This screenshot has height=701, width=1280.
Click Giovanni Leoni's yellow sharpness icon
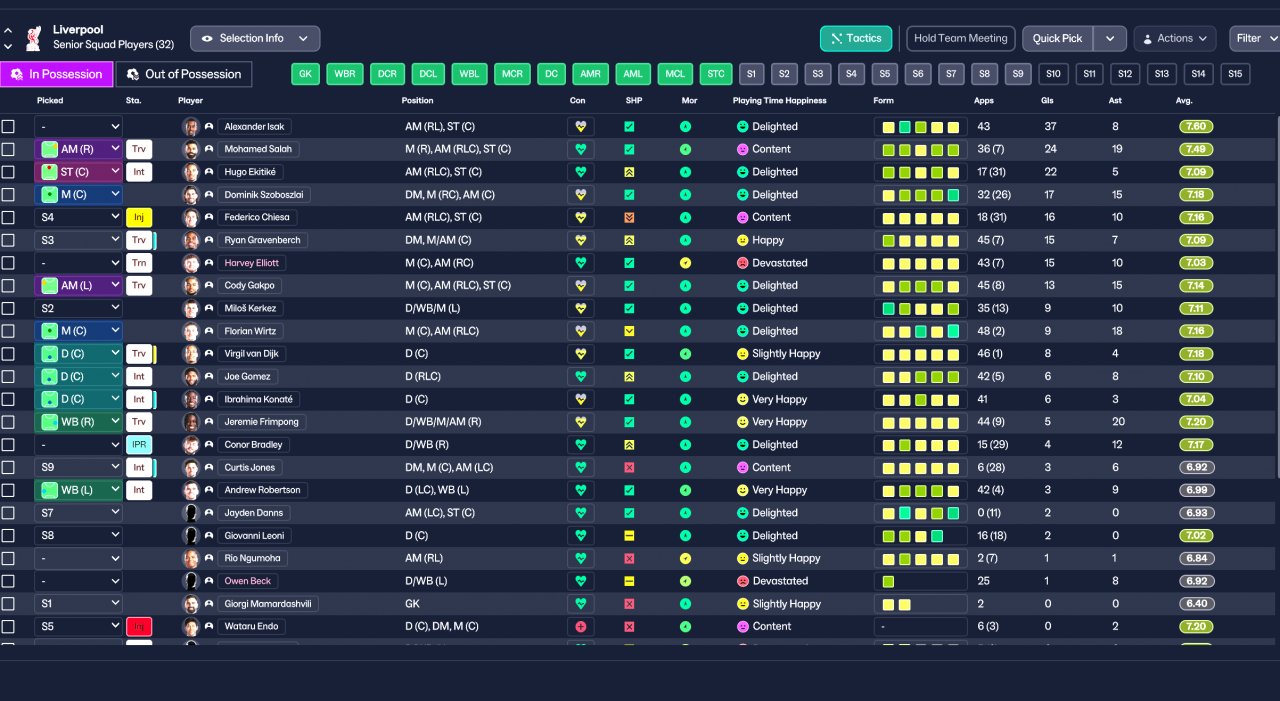click(x=629, y=536)
